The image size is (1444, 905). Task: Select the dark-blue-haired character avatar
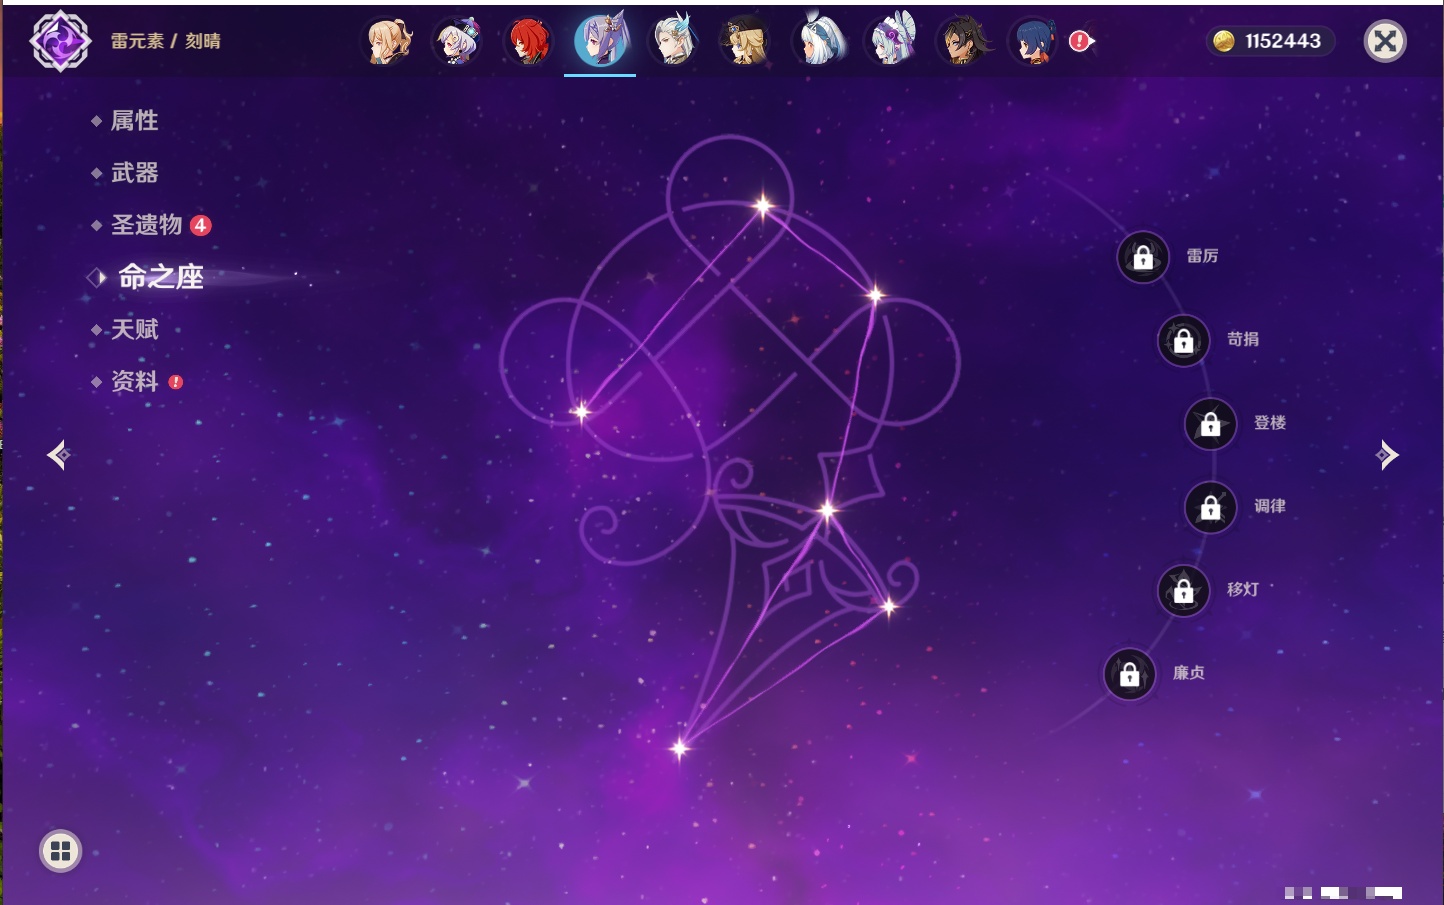(1035, 41)
